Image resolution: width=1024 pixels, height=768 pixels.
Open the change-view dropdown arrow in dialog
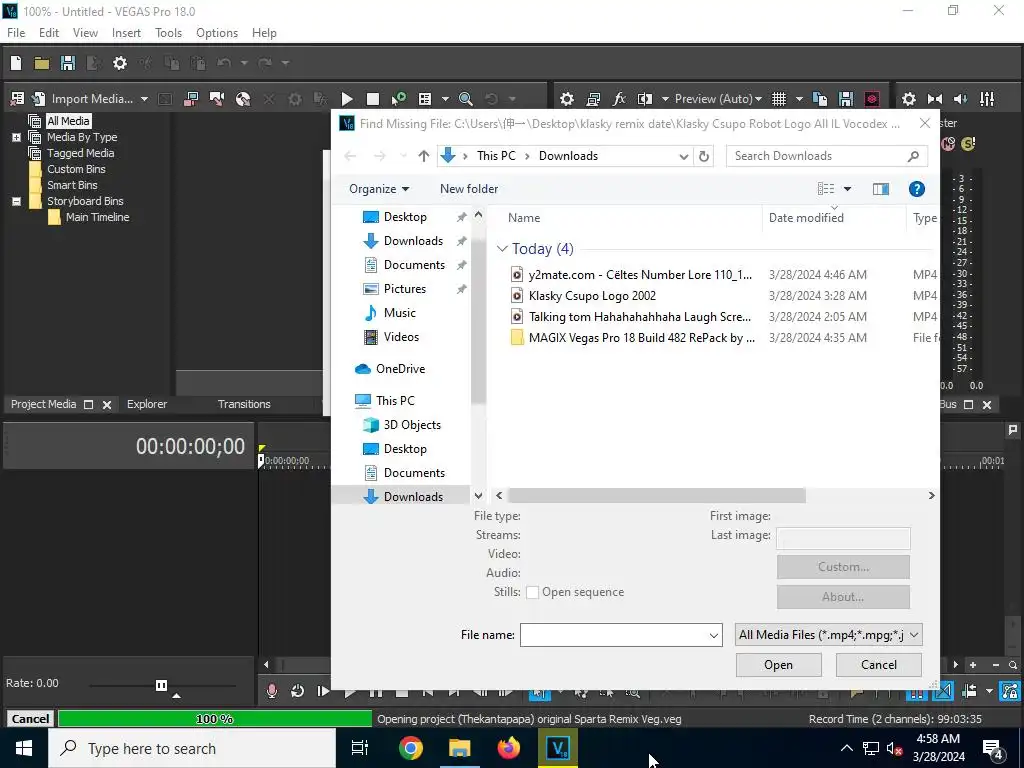tap(848, 189)
